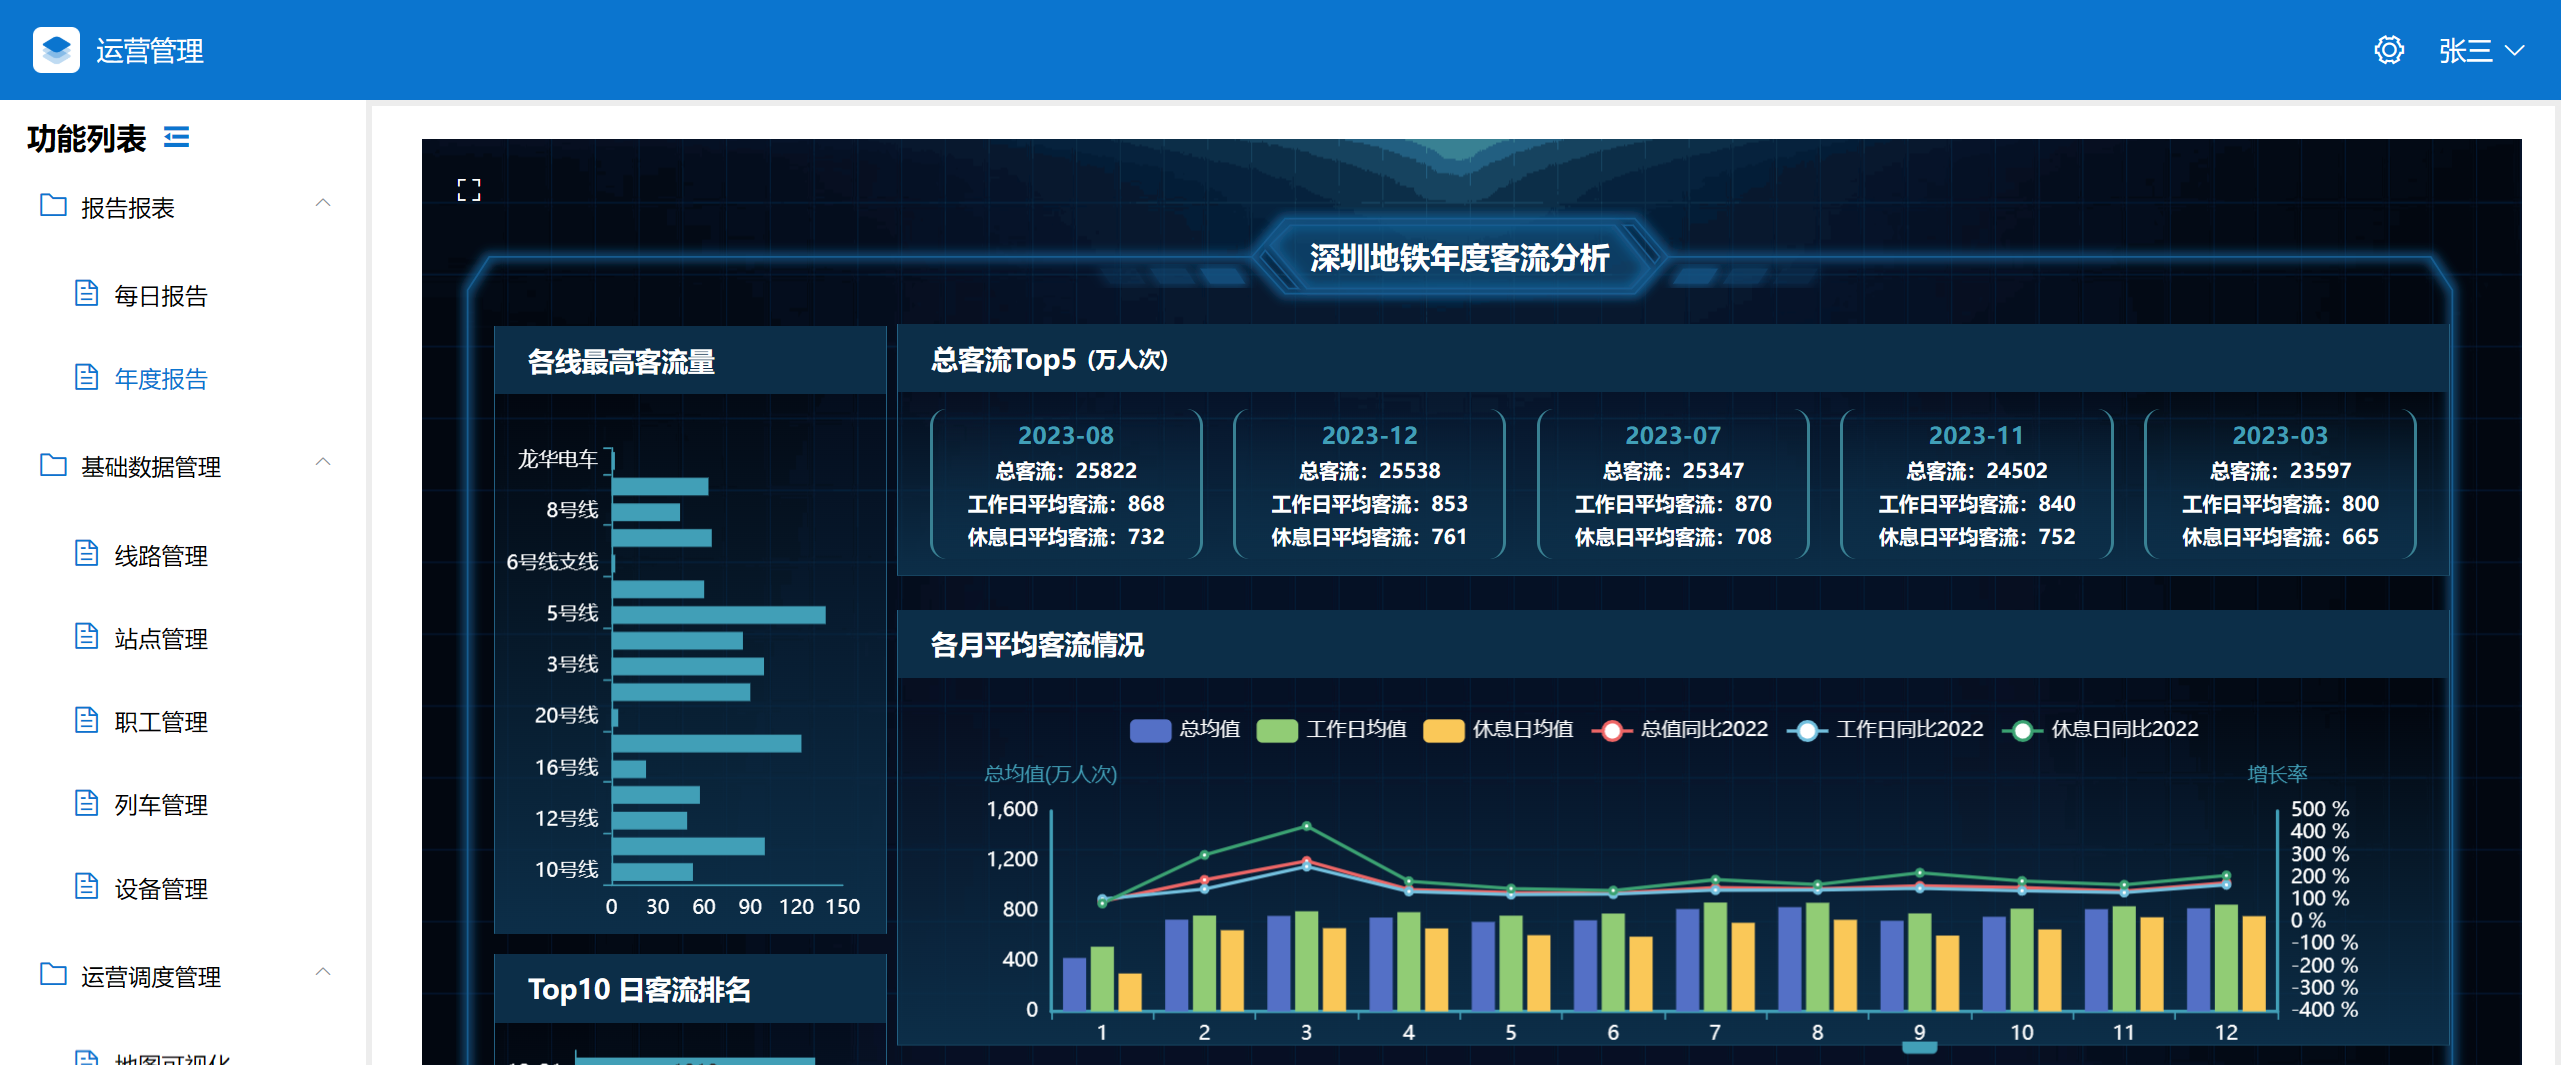Click the 2023-12 top passenger flow card
Image resolution: width=2562 pixels, height=1066 pixels.
click(1370, 485)
